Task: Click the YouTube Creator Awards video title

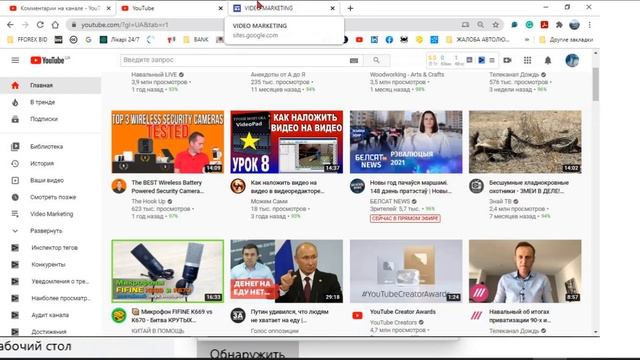Action: (x=402, y=312)
